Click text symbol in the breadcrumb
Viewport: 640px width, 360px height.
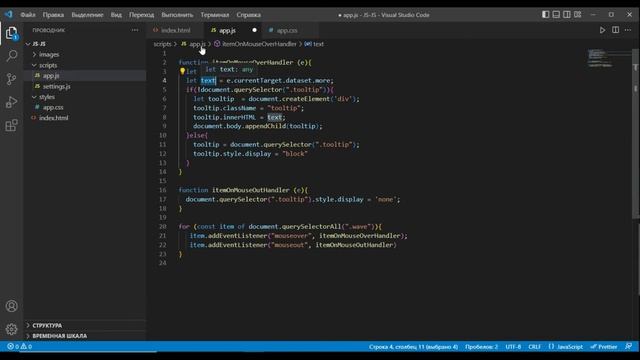pos(318,44)
